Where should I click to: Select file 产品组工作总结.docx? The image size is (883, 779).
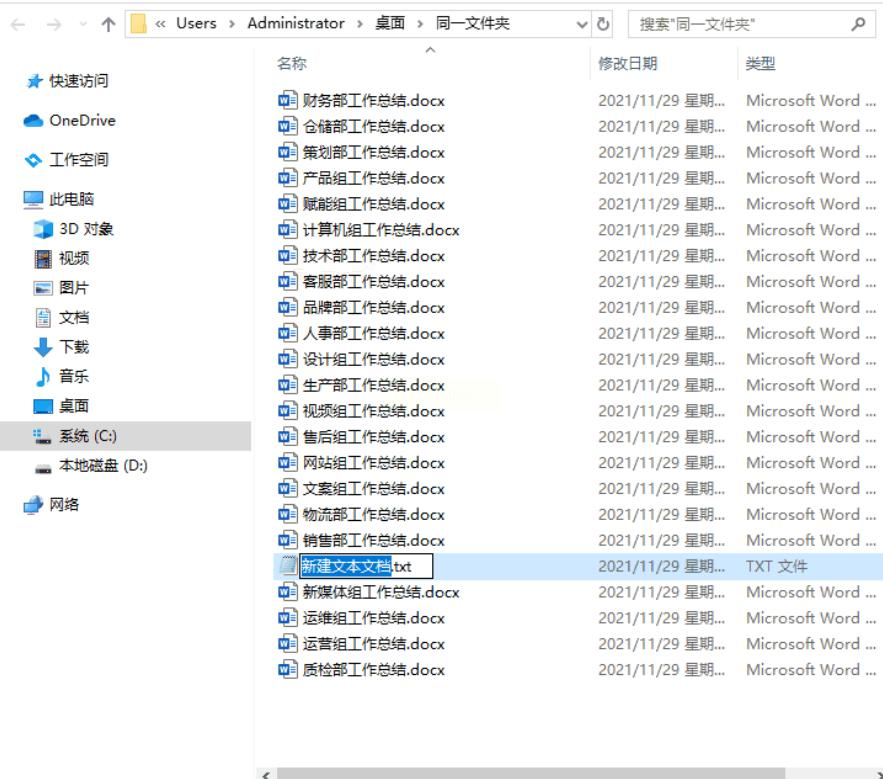tap(373, 179)
